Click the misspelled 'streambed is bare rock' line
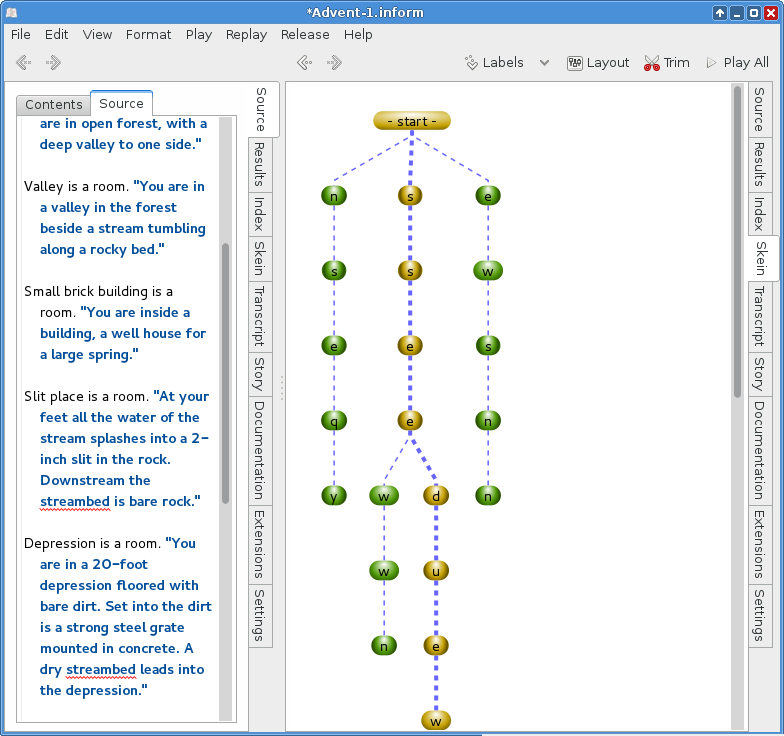The height and width of the screenshot is (736, 784). click(120, 502)
